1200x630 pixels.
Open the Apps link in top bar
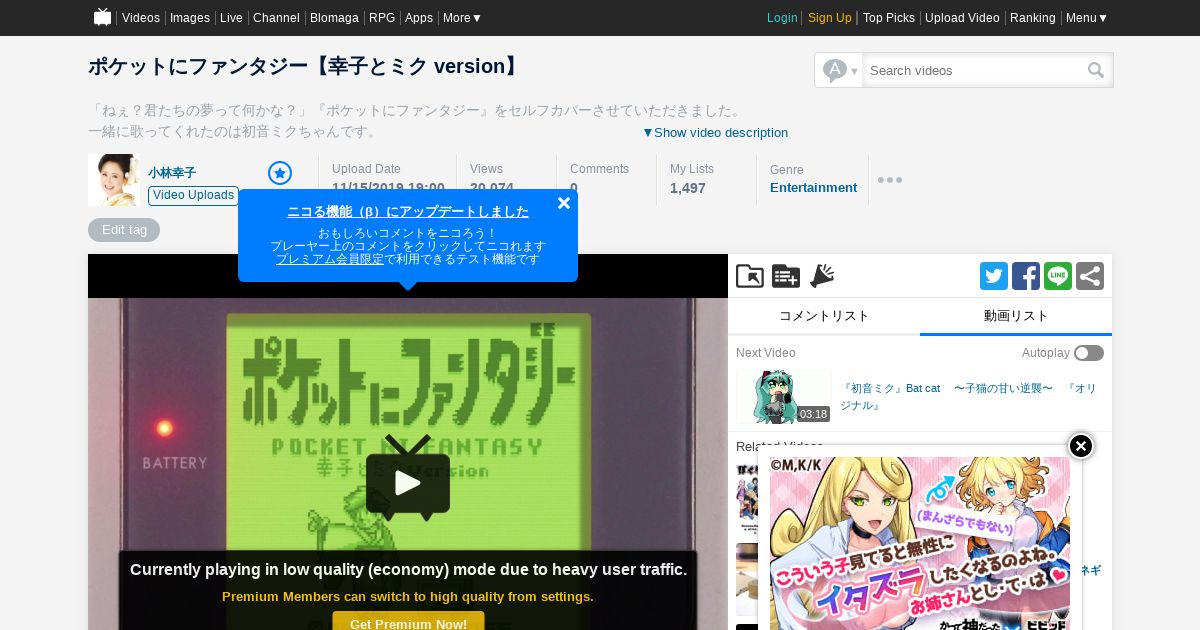coord(419,18)
